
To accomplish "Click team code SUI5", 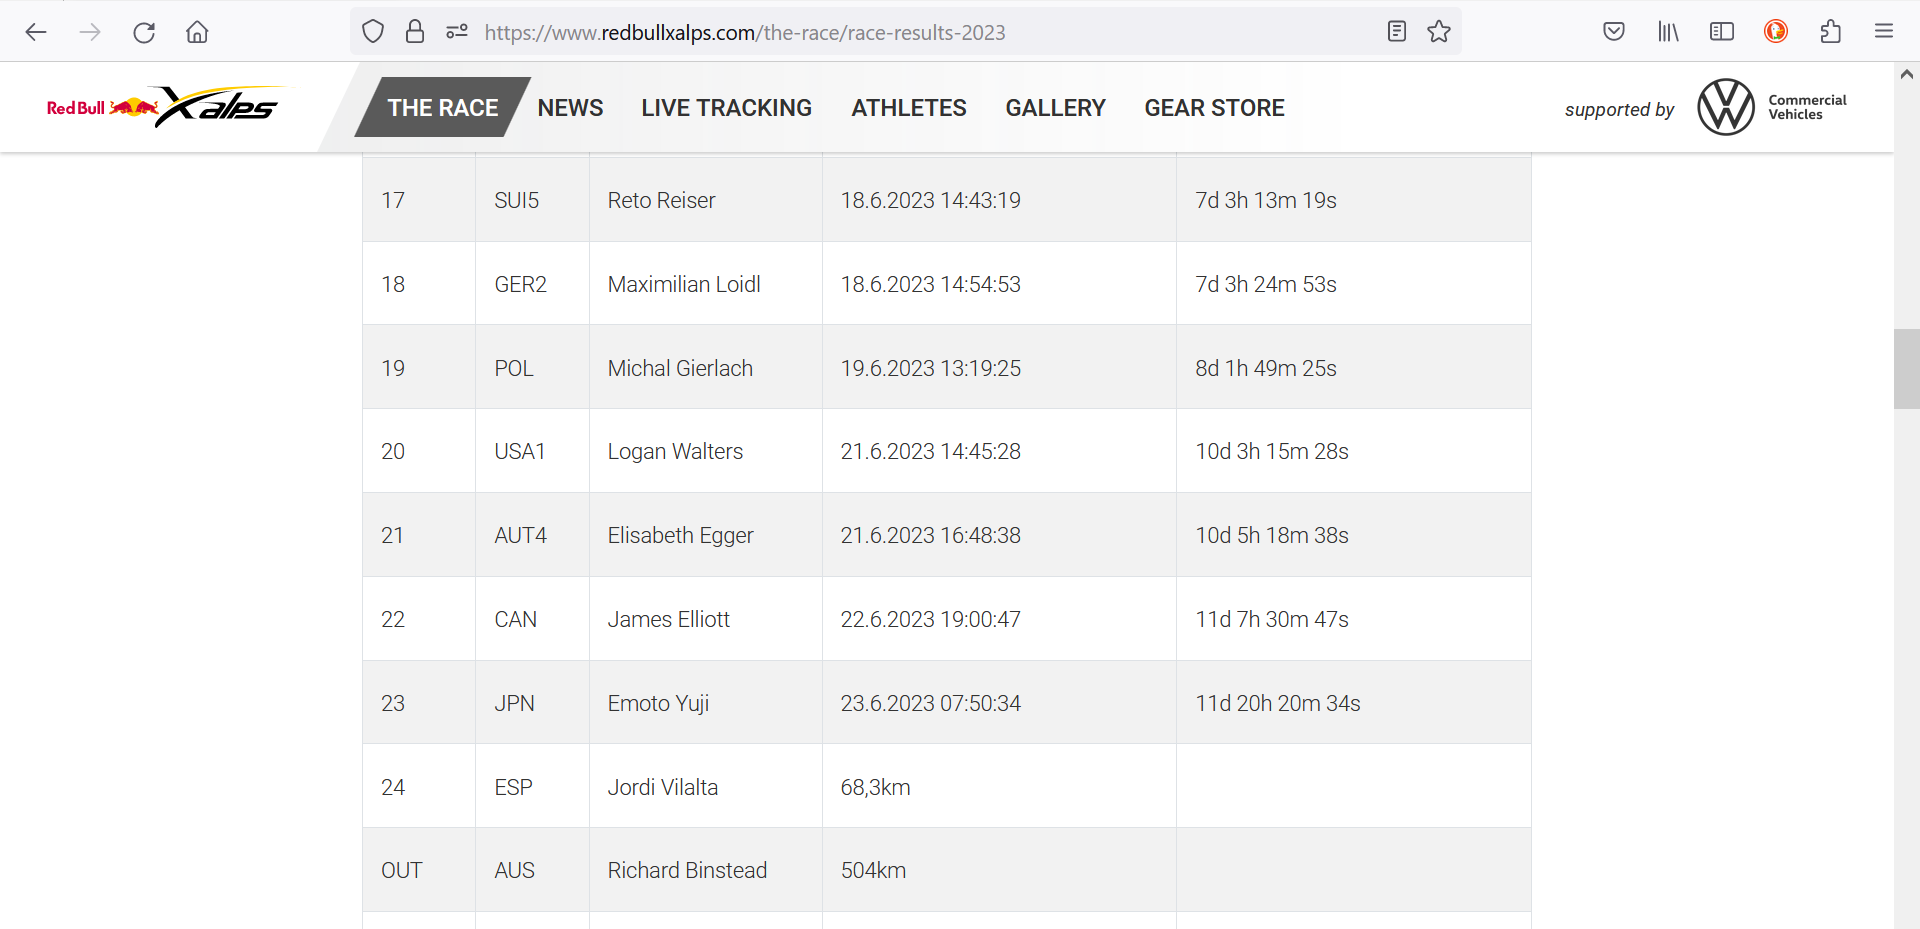I will tap(516, 200).
